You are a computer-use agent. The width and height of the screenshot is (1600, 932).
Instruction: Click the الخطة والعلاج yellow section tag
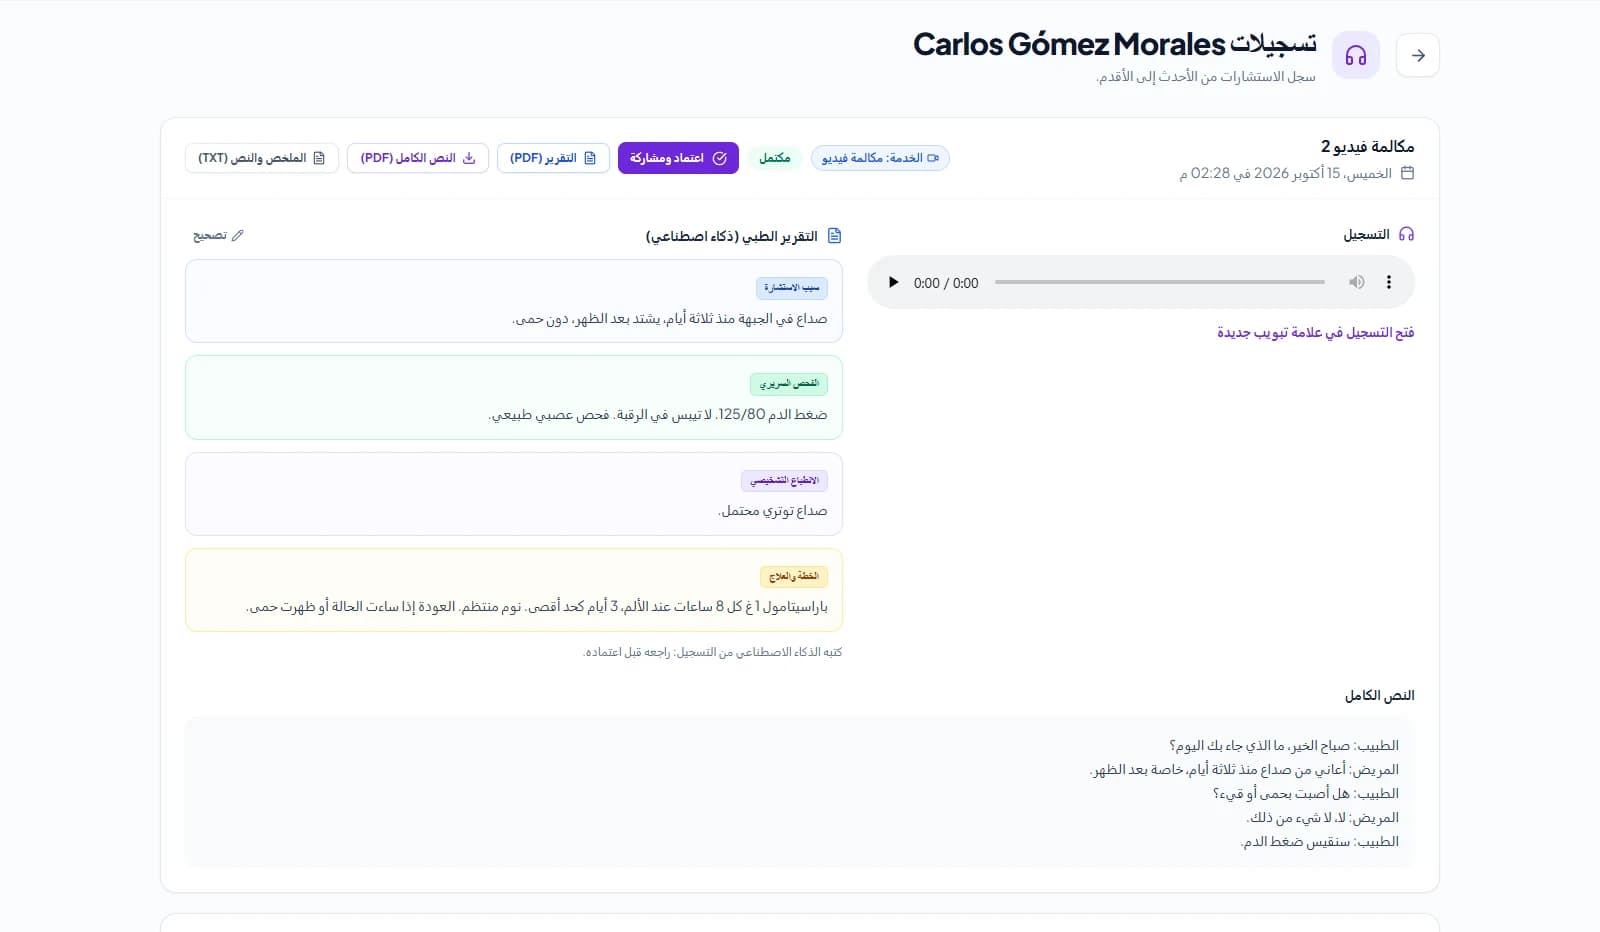tap(793, 577)
